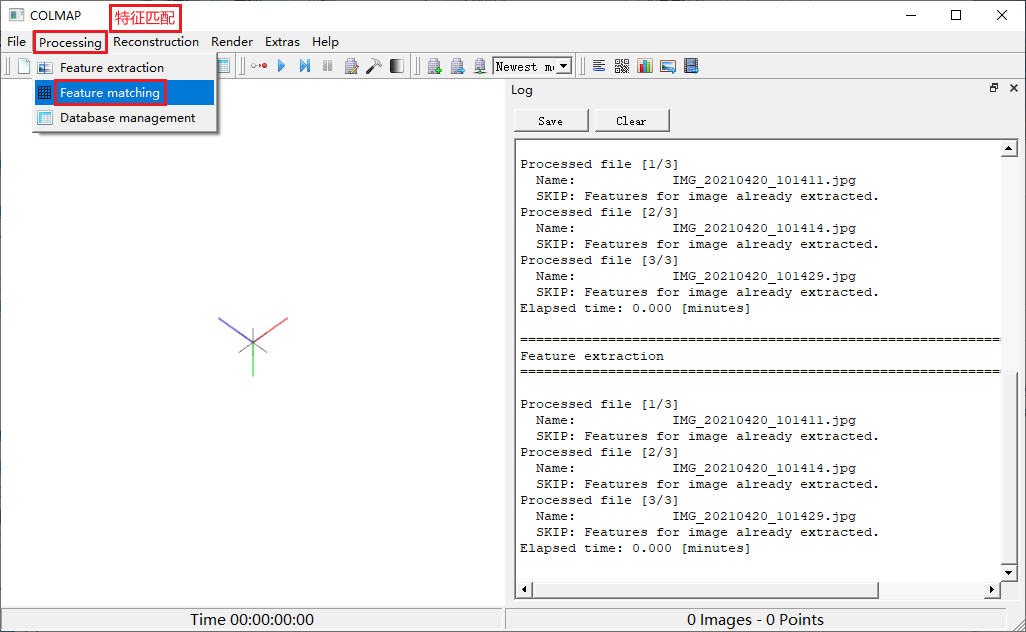Viewport: 1026px width, 632px height.
Task: Choose Database management from the Processing menu
Action: pyautogui.click(x=124, y=118)
